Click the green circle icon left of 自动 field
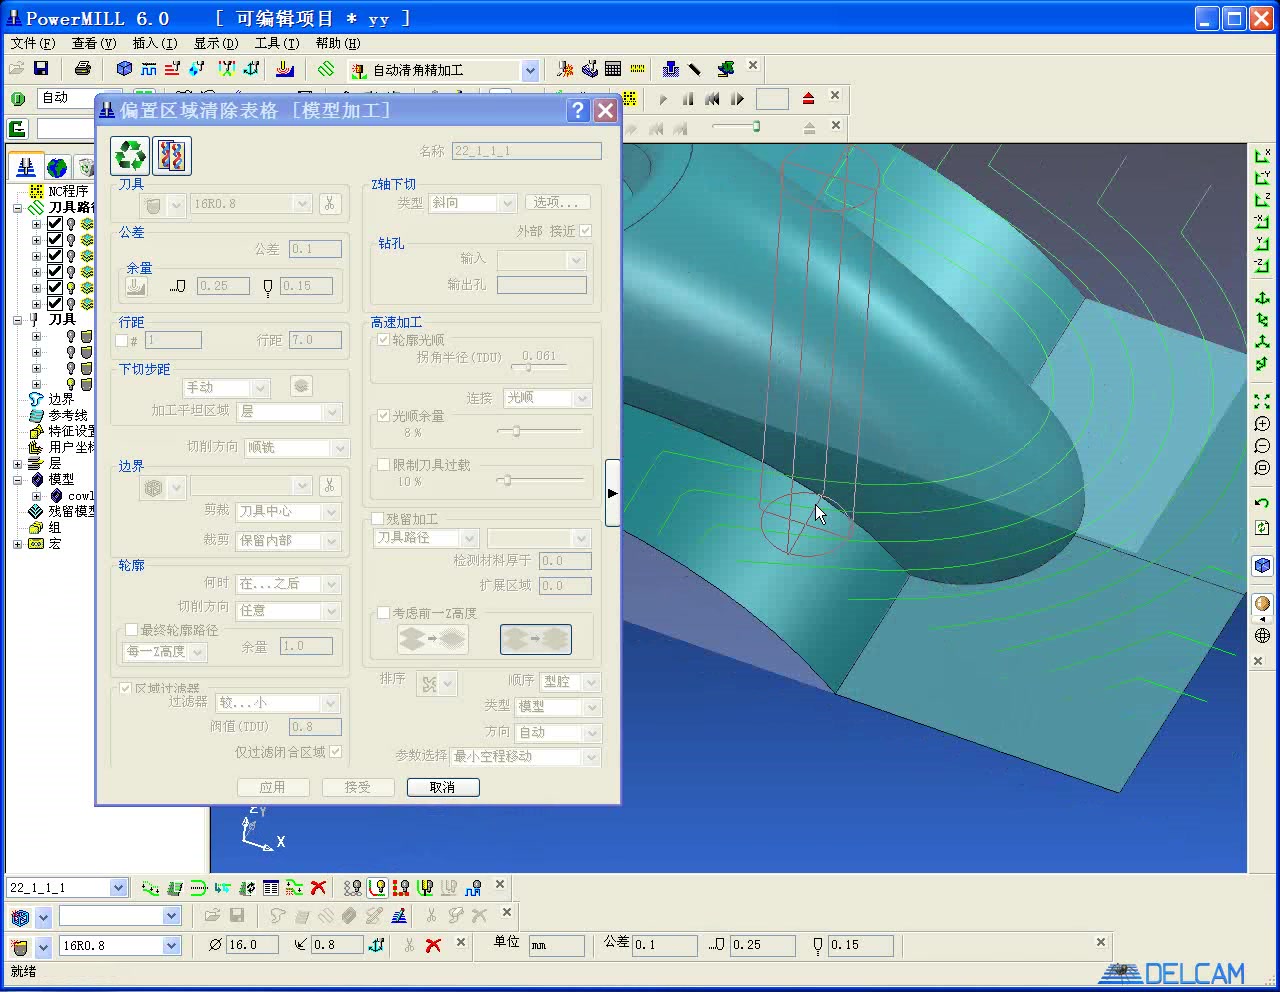Viewport: 1280px width, 992px height. pyautogui.click(x=18, y=98)
